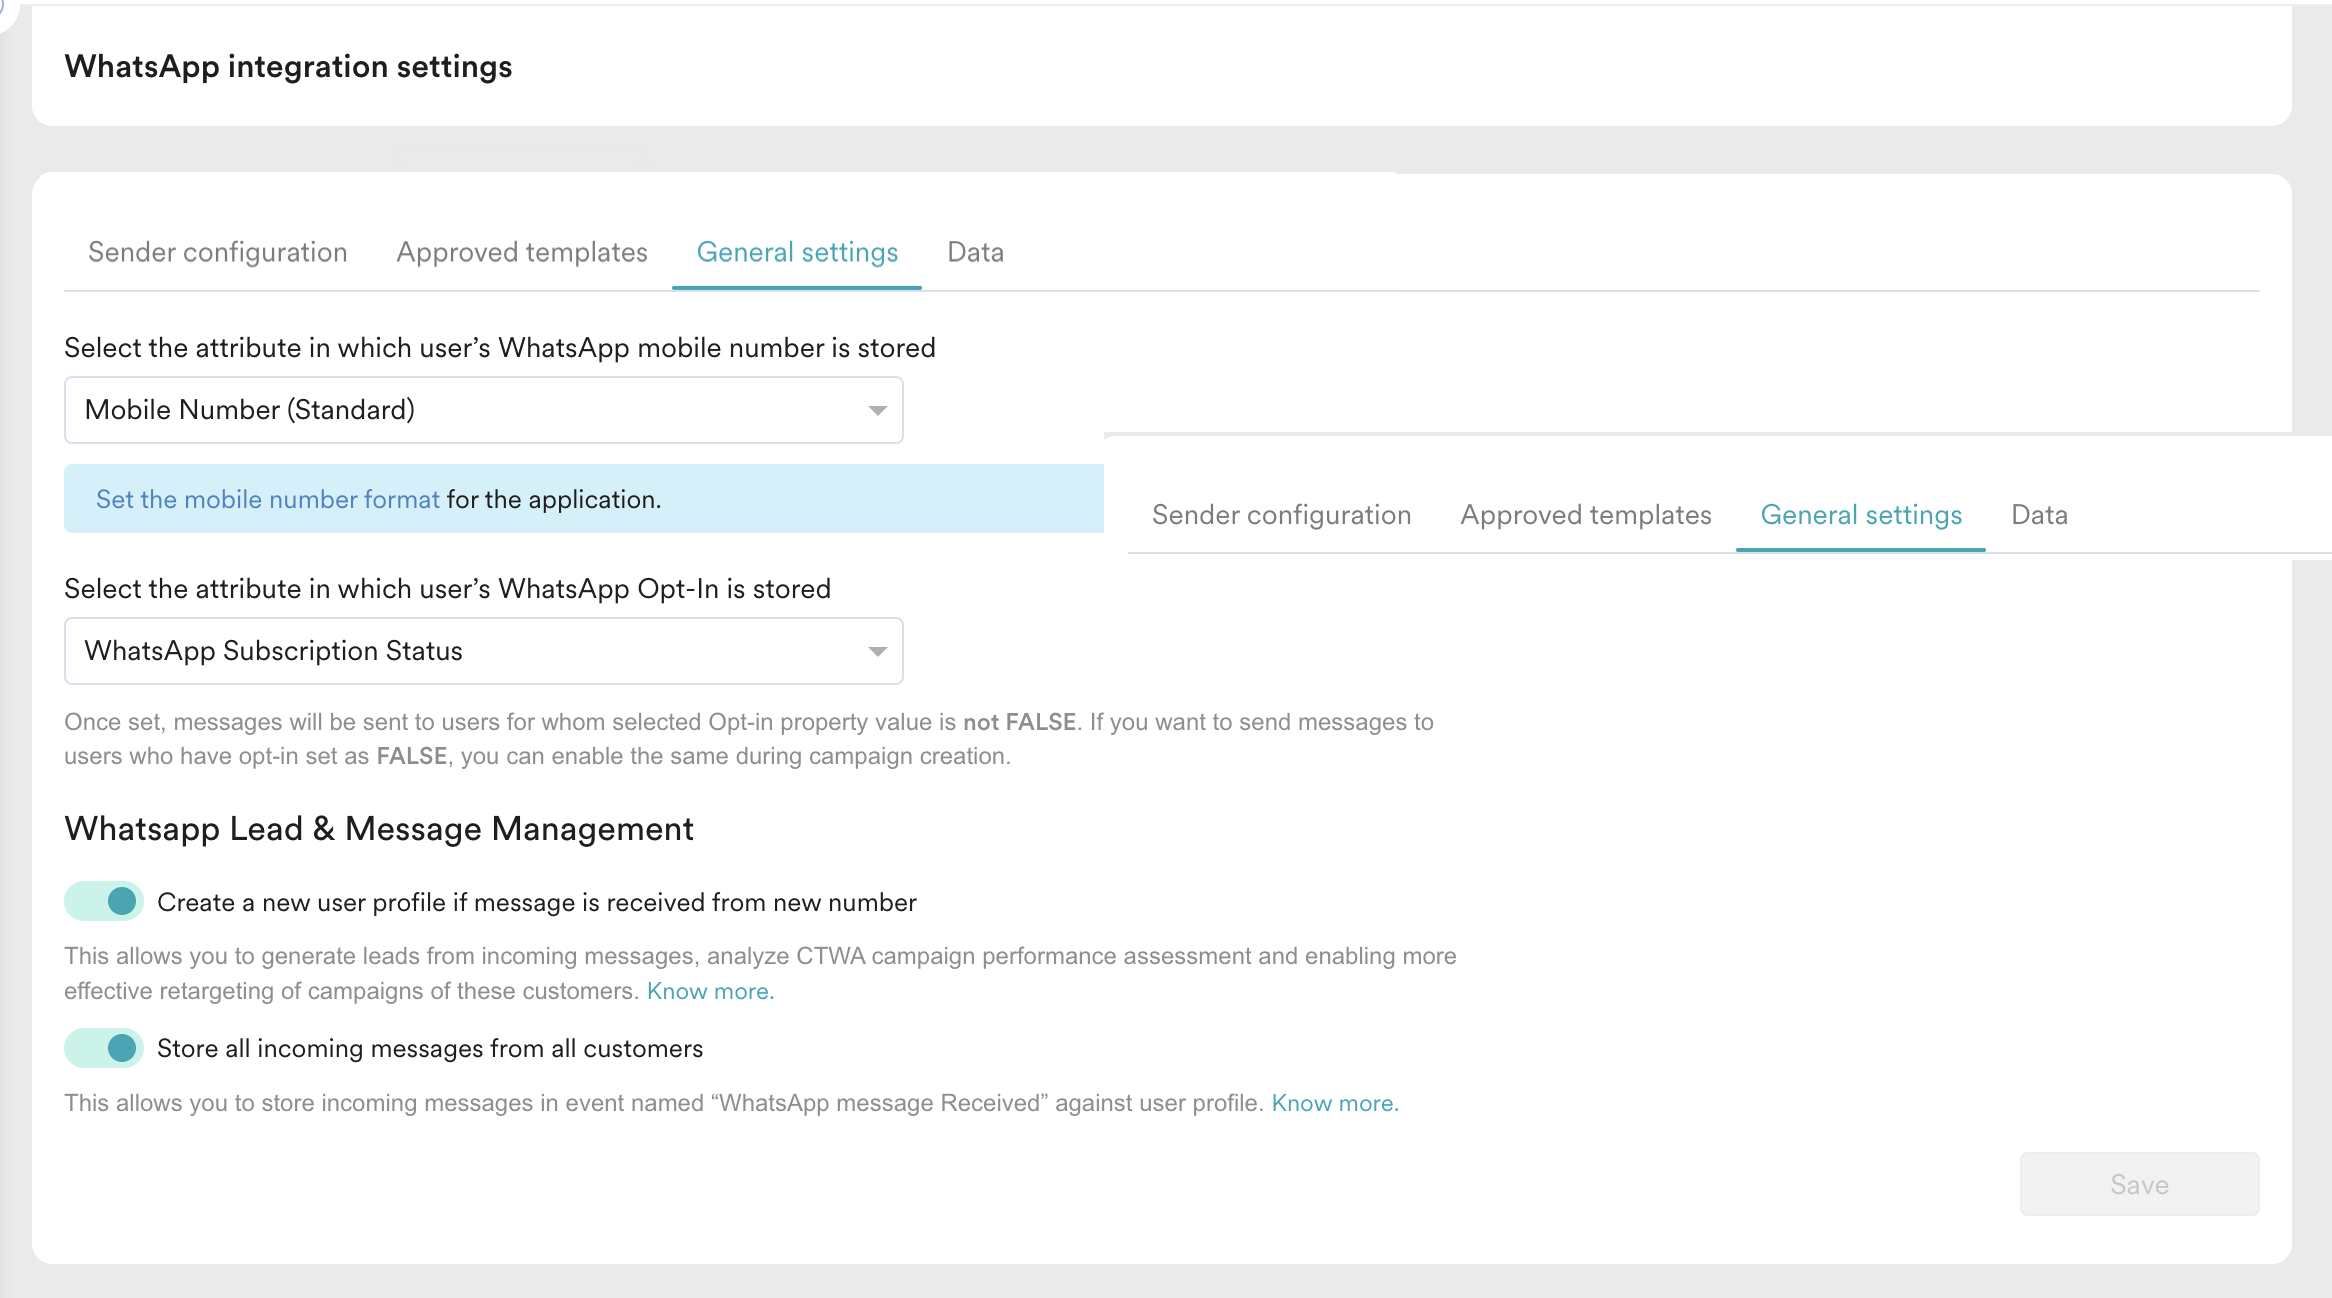The image size is (2332, 1298).
Task: Open the Data tab in top bar
Action: [x=975, y=252]
